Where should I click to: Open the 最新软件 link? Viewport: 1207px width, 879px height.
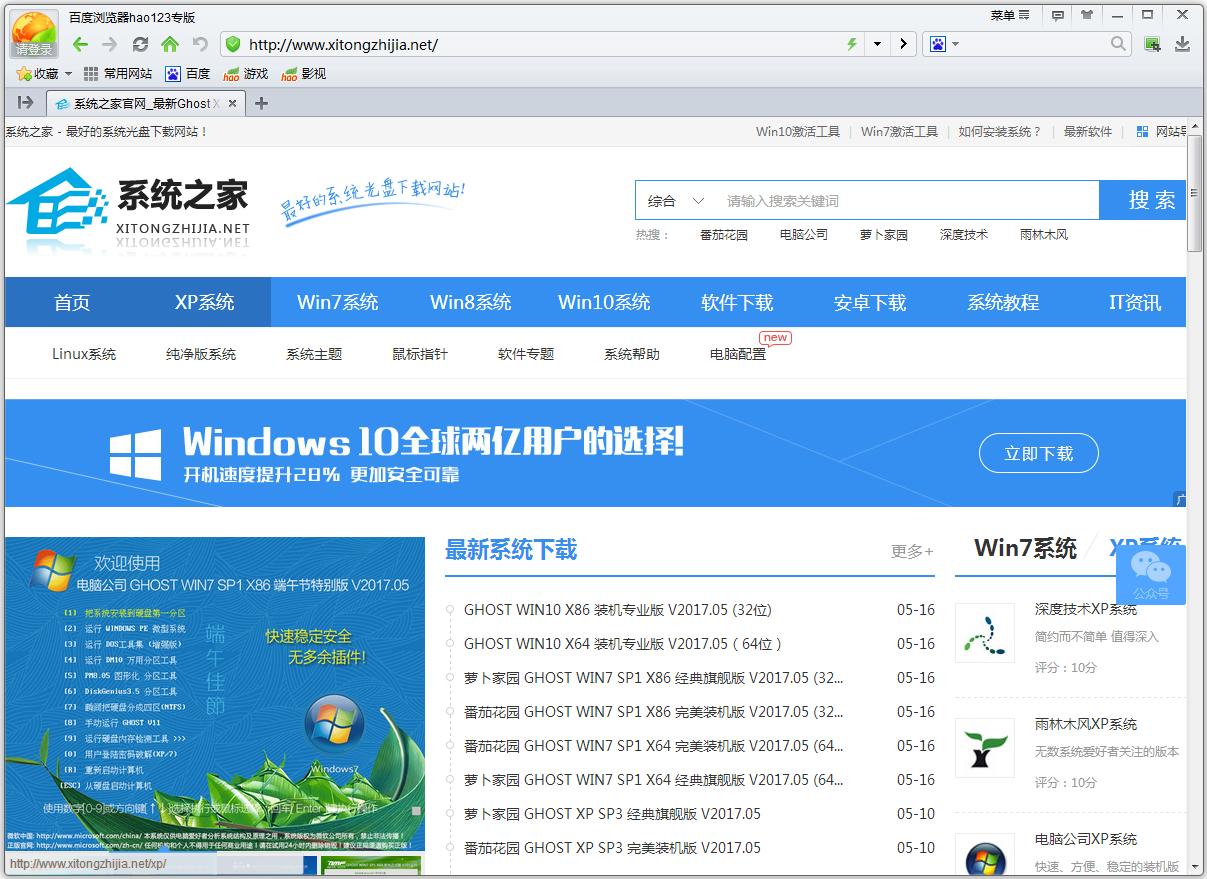pyautogui.click(x=1088, y=132)
